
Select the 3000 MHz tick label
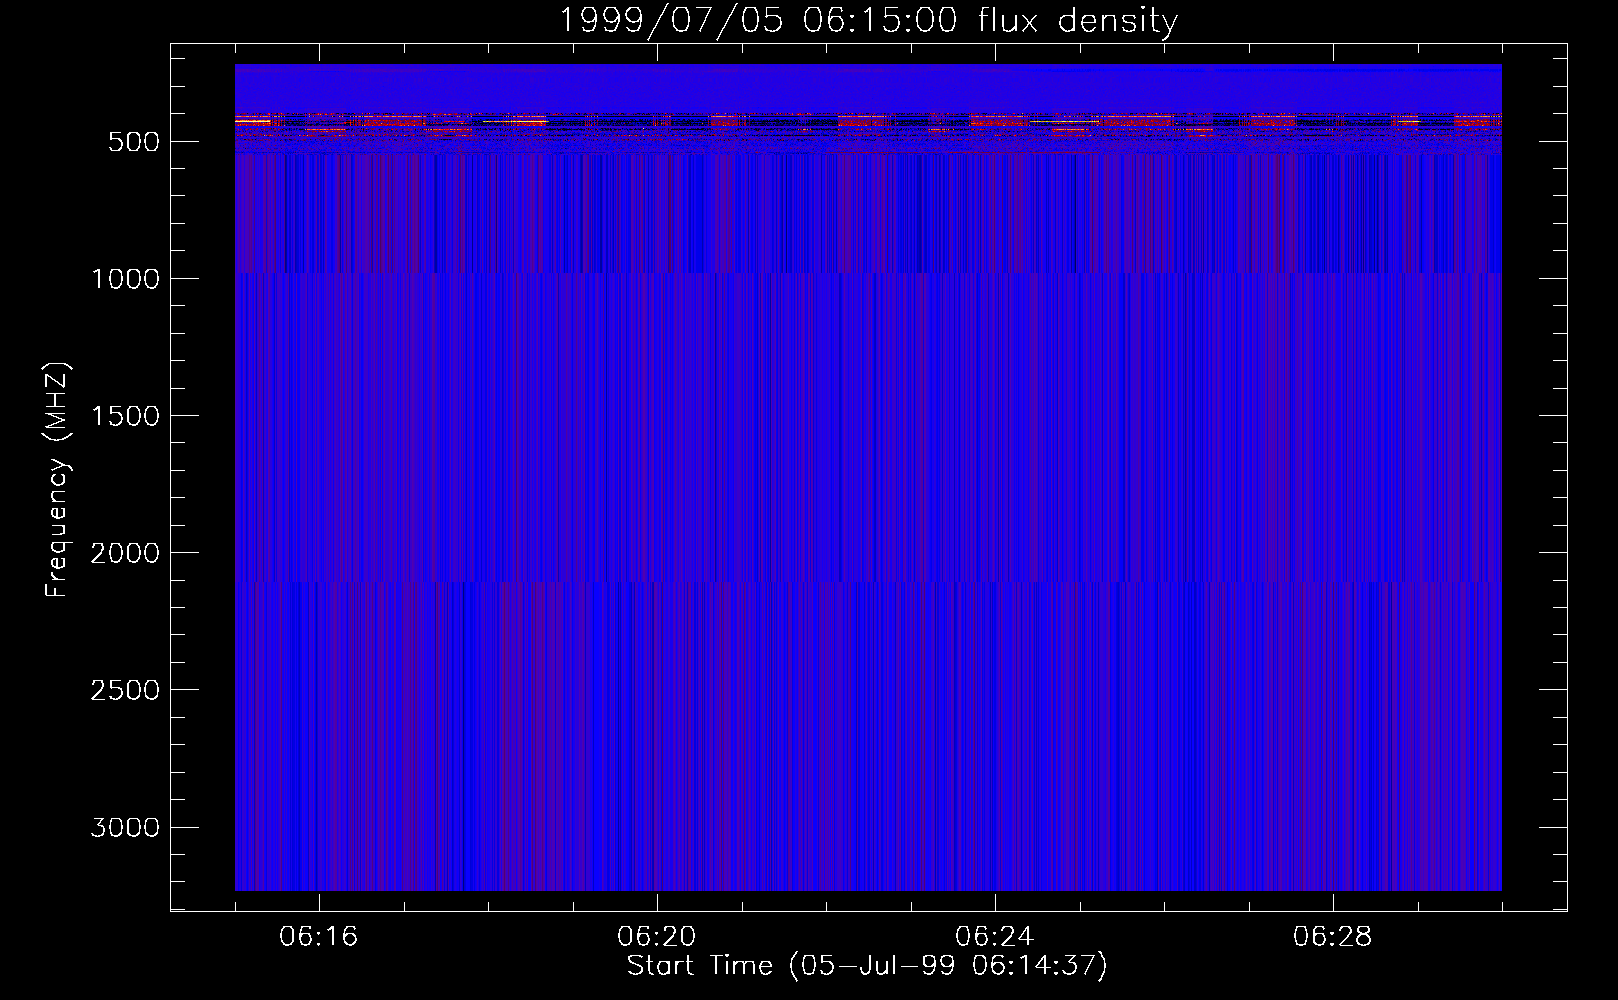tap(125, 828)
